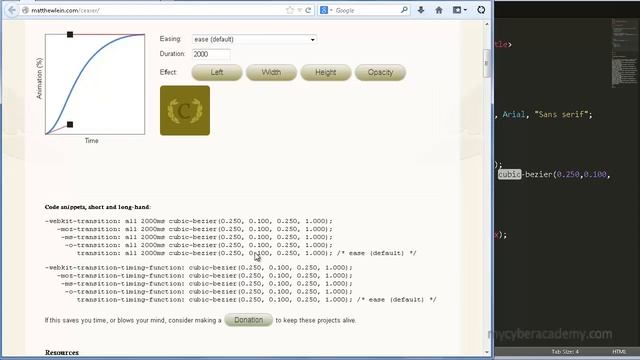Grab the upper bezier curve handle
Viewport: 640px width, 360px height.
tap(70, 35)
